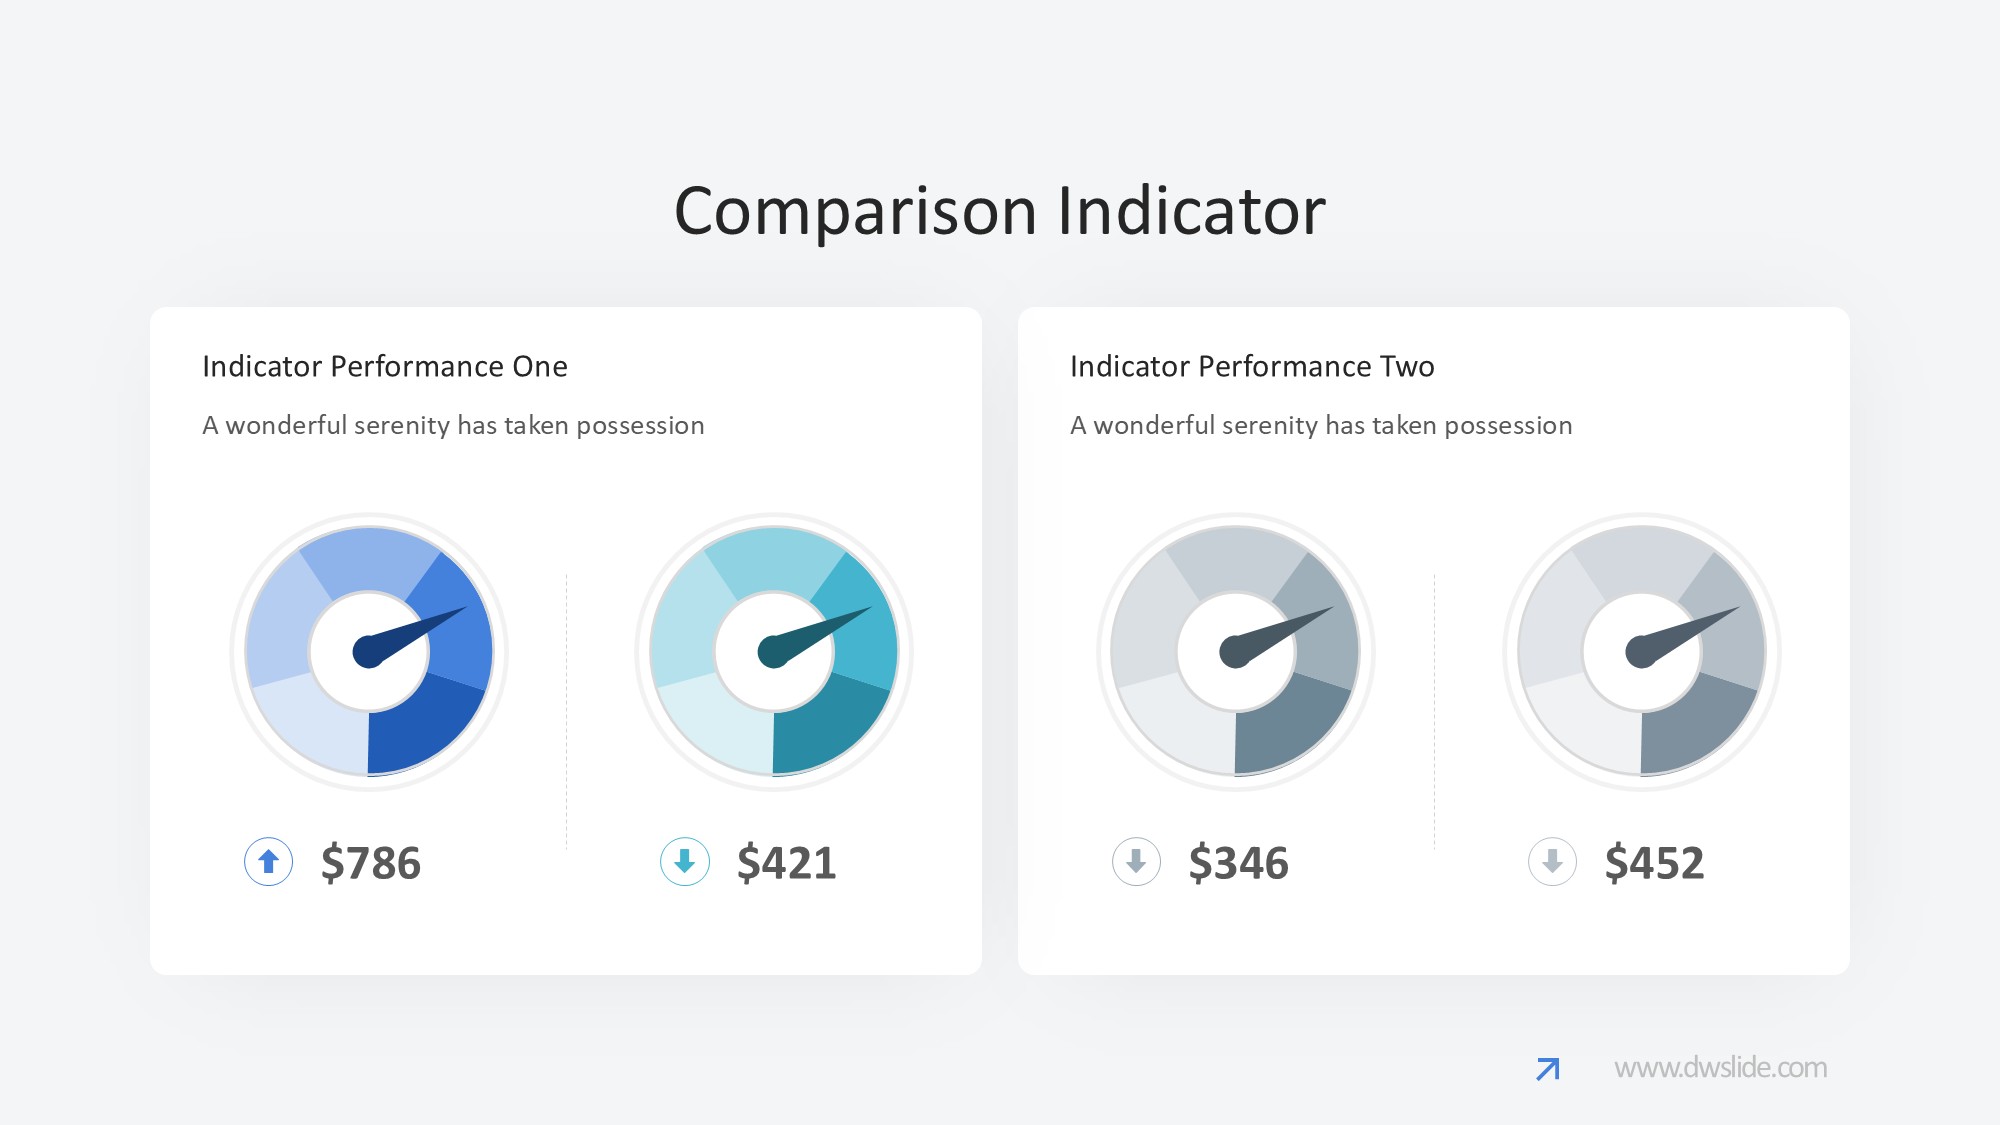This screenshot has height=1125, width=2000.
Task: Click the teal down arrow icon beside $421
Action: pyautogui.click(x=685, y=861)
